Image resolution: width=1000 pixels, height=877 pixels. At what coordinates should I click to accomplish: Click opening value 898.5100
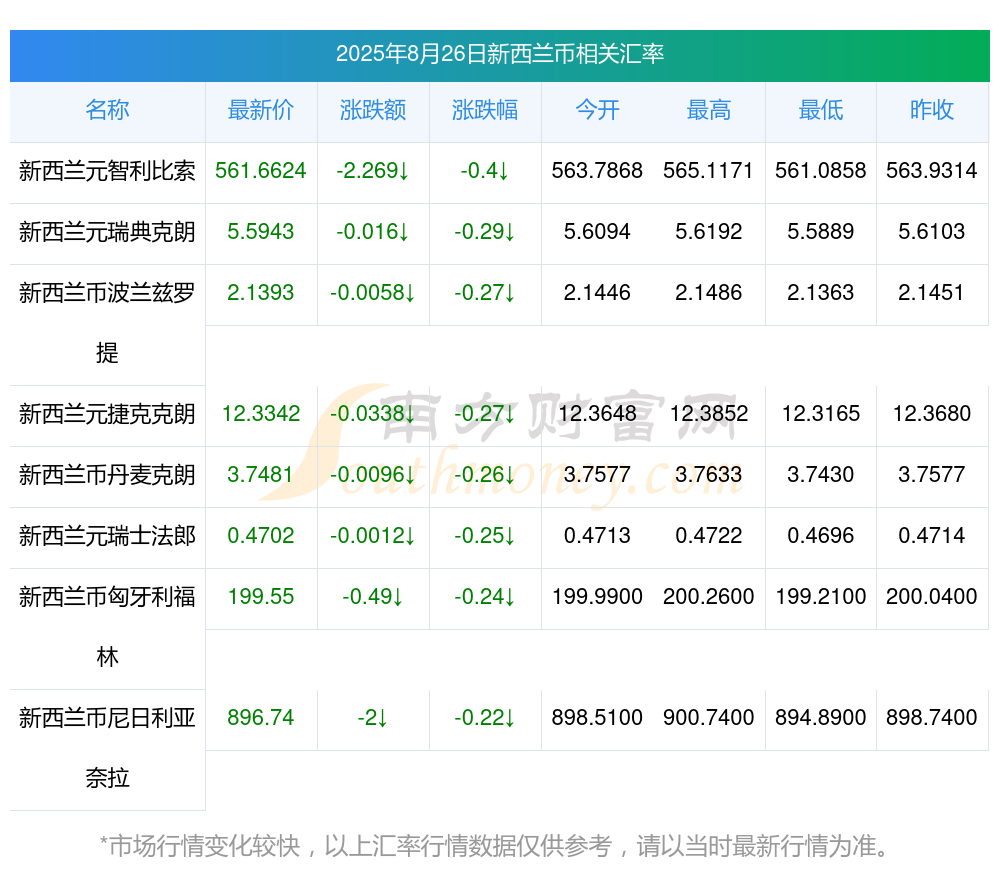(x=597, y=718)
